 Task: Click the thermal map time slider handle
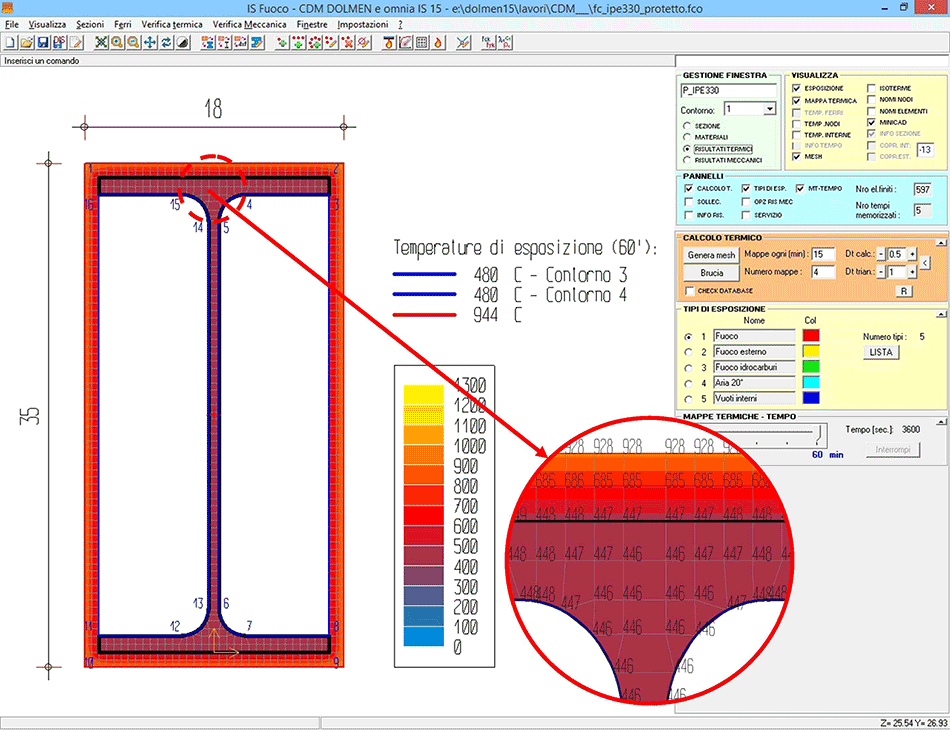pos(819,433)
